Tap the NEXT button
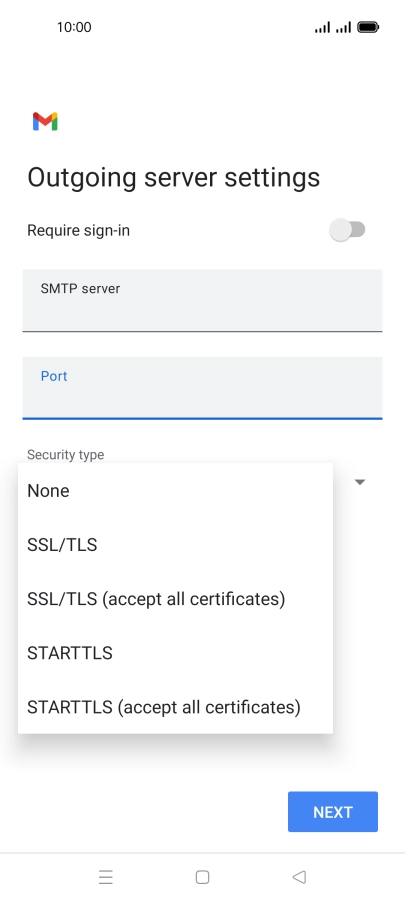Screen dimensions: 405x902 tap(333, 812)
